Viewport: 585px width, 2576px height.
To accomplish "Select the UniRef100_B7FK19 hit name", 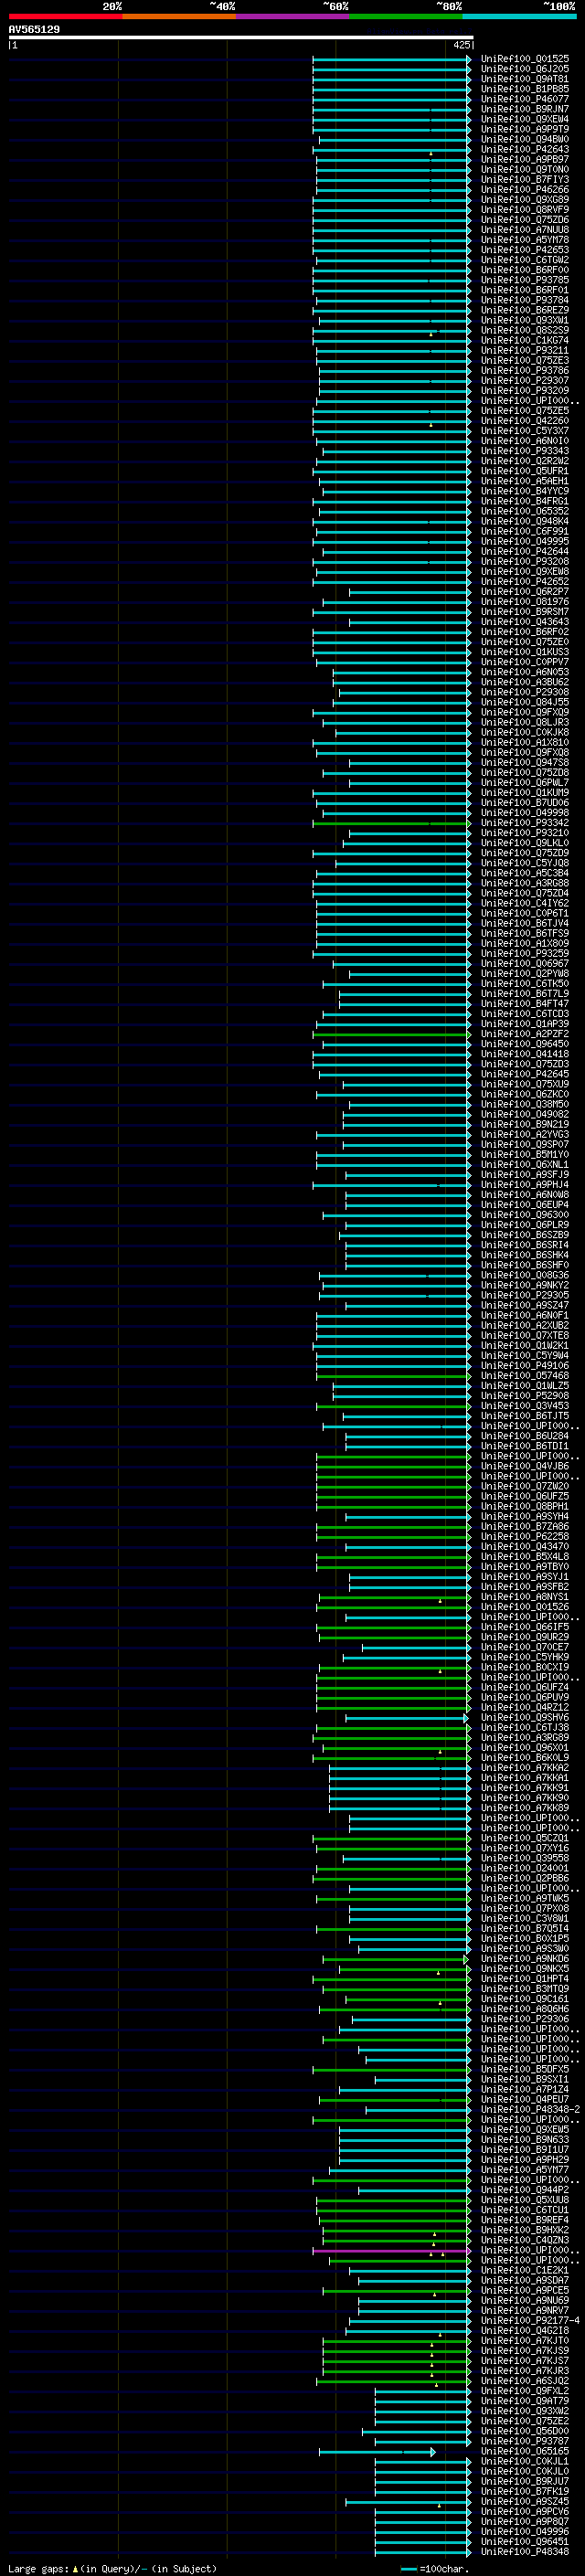I will [525, 2492].
